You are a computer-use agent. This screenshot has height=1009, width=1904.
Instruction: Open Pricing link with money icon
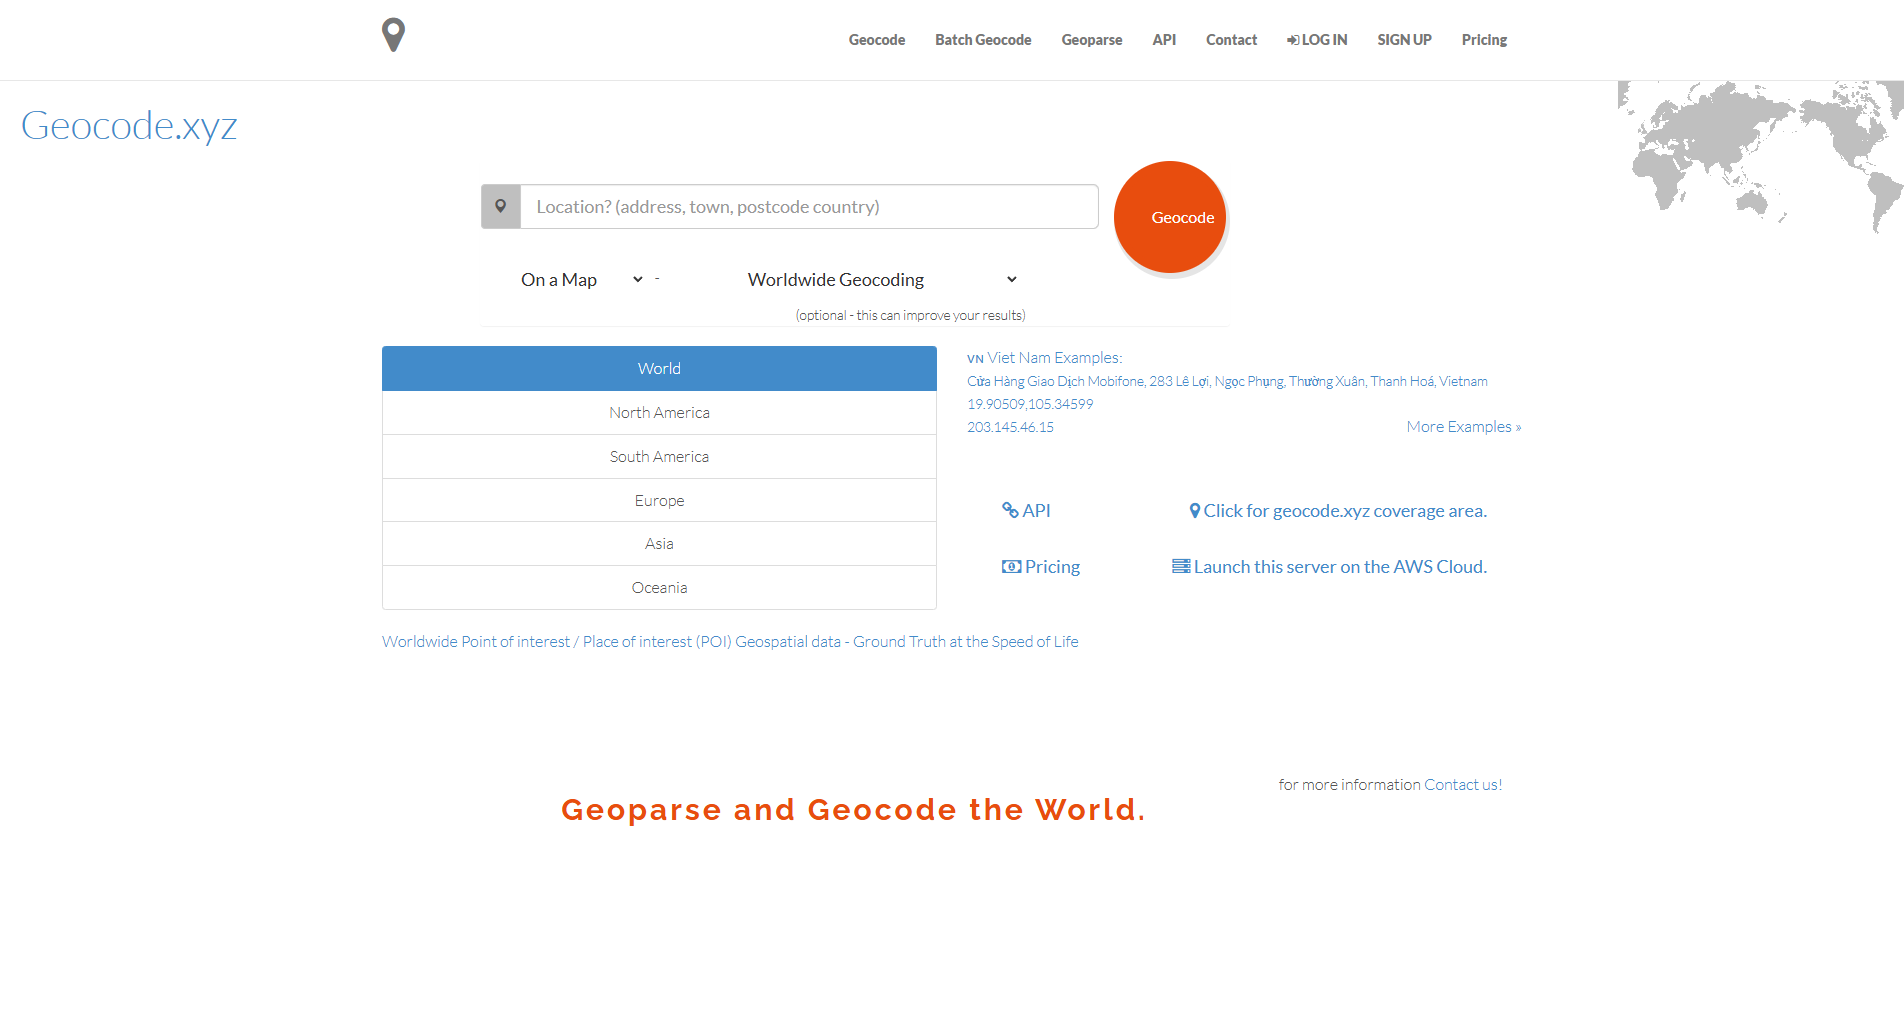(1041, 567)
